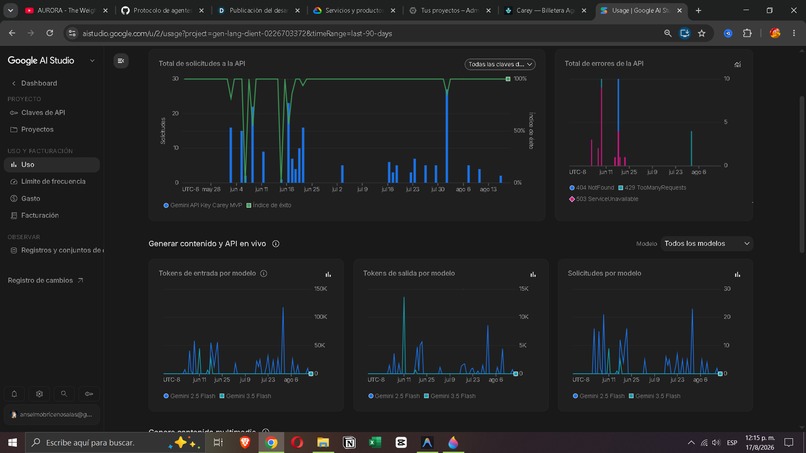
Task: Expand Google AI Studio chevron dropdown
Action: [x=92, y=61]
